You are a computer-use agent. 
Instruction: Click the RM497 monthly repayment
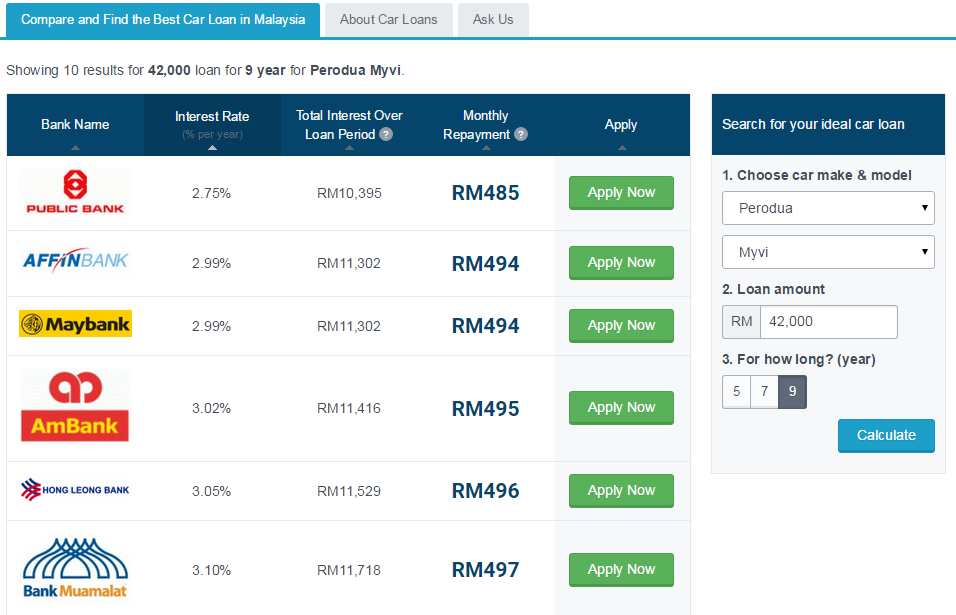(485, 571)
